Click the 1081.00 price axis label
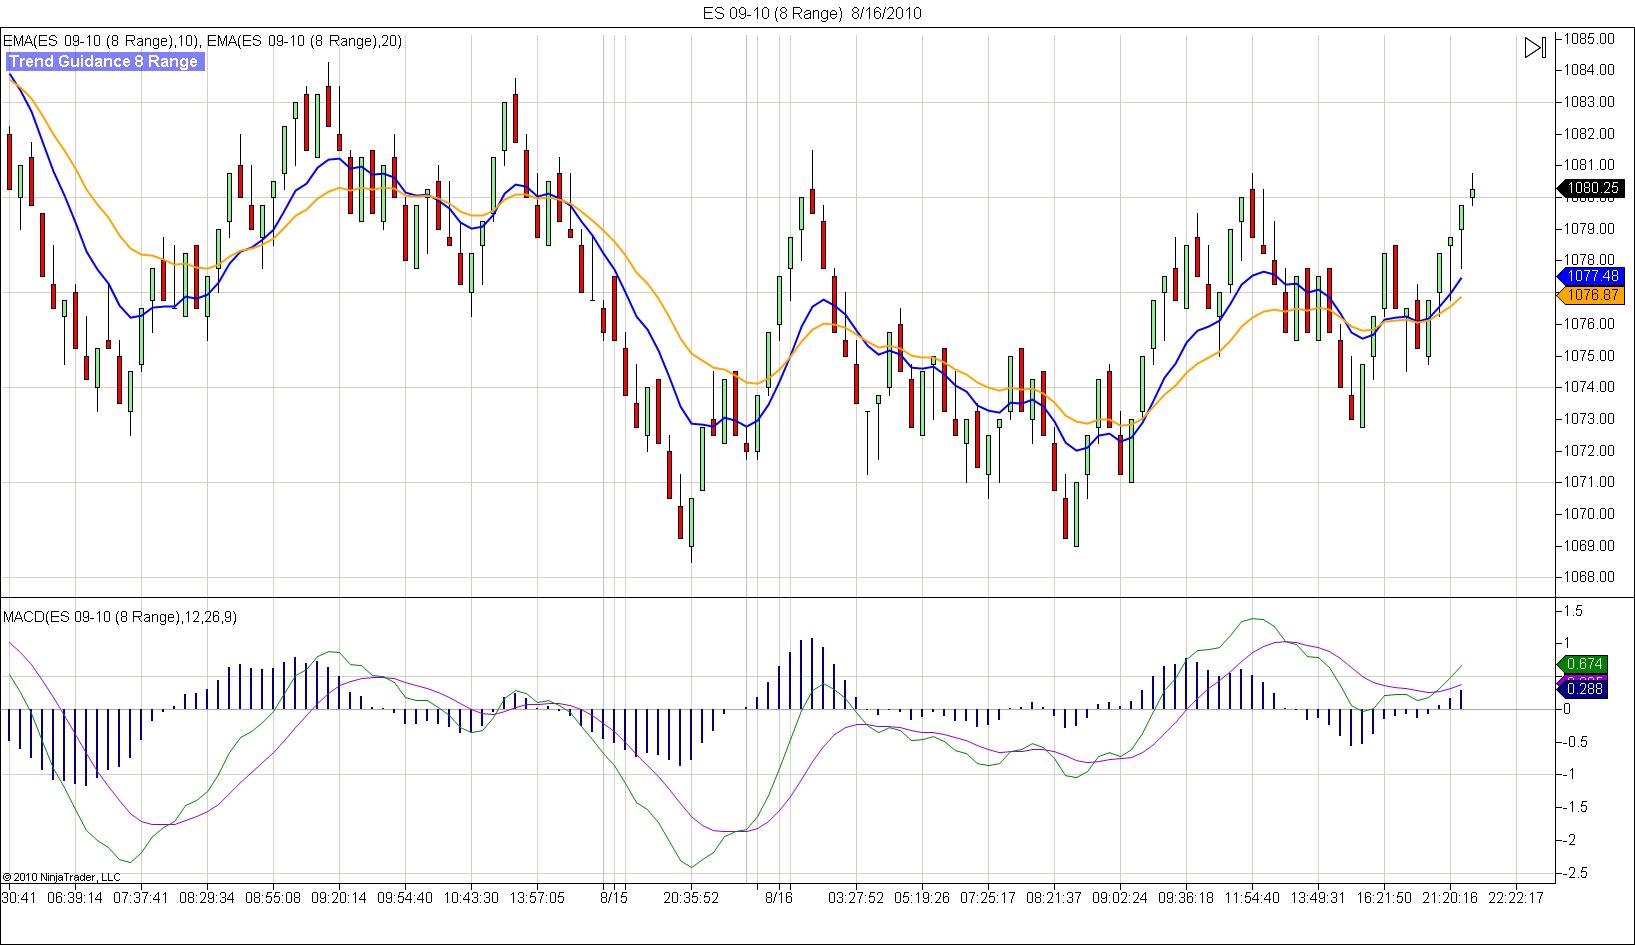Screen dimensions: 1635x945 tap(1590, 165)
